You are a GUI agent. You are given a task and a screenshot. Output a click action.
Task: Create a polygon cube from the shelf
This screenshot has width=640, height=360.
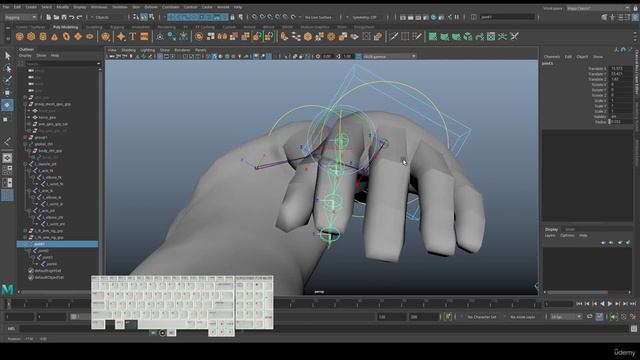coord(31,37)
